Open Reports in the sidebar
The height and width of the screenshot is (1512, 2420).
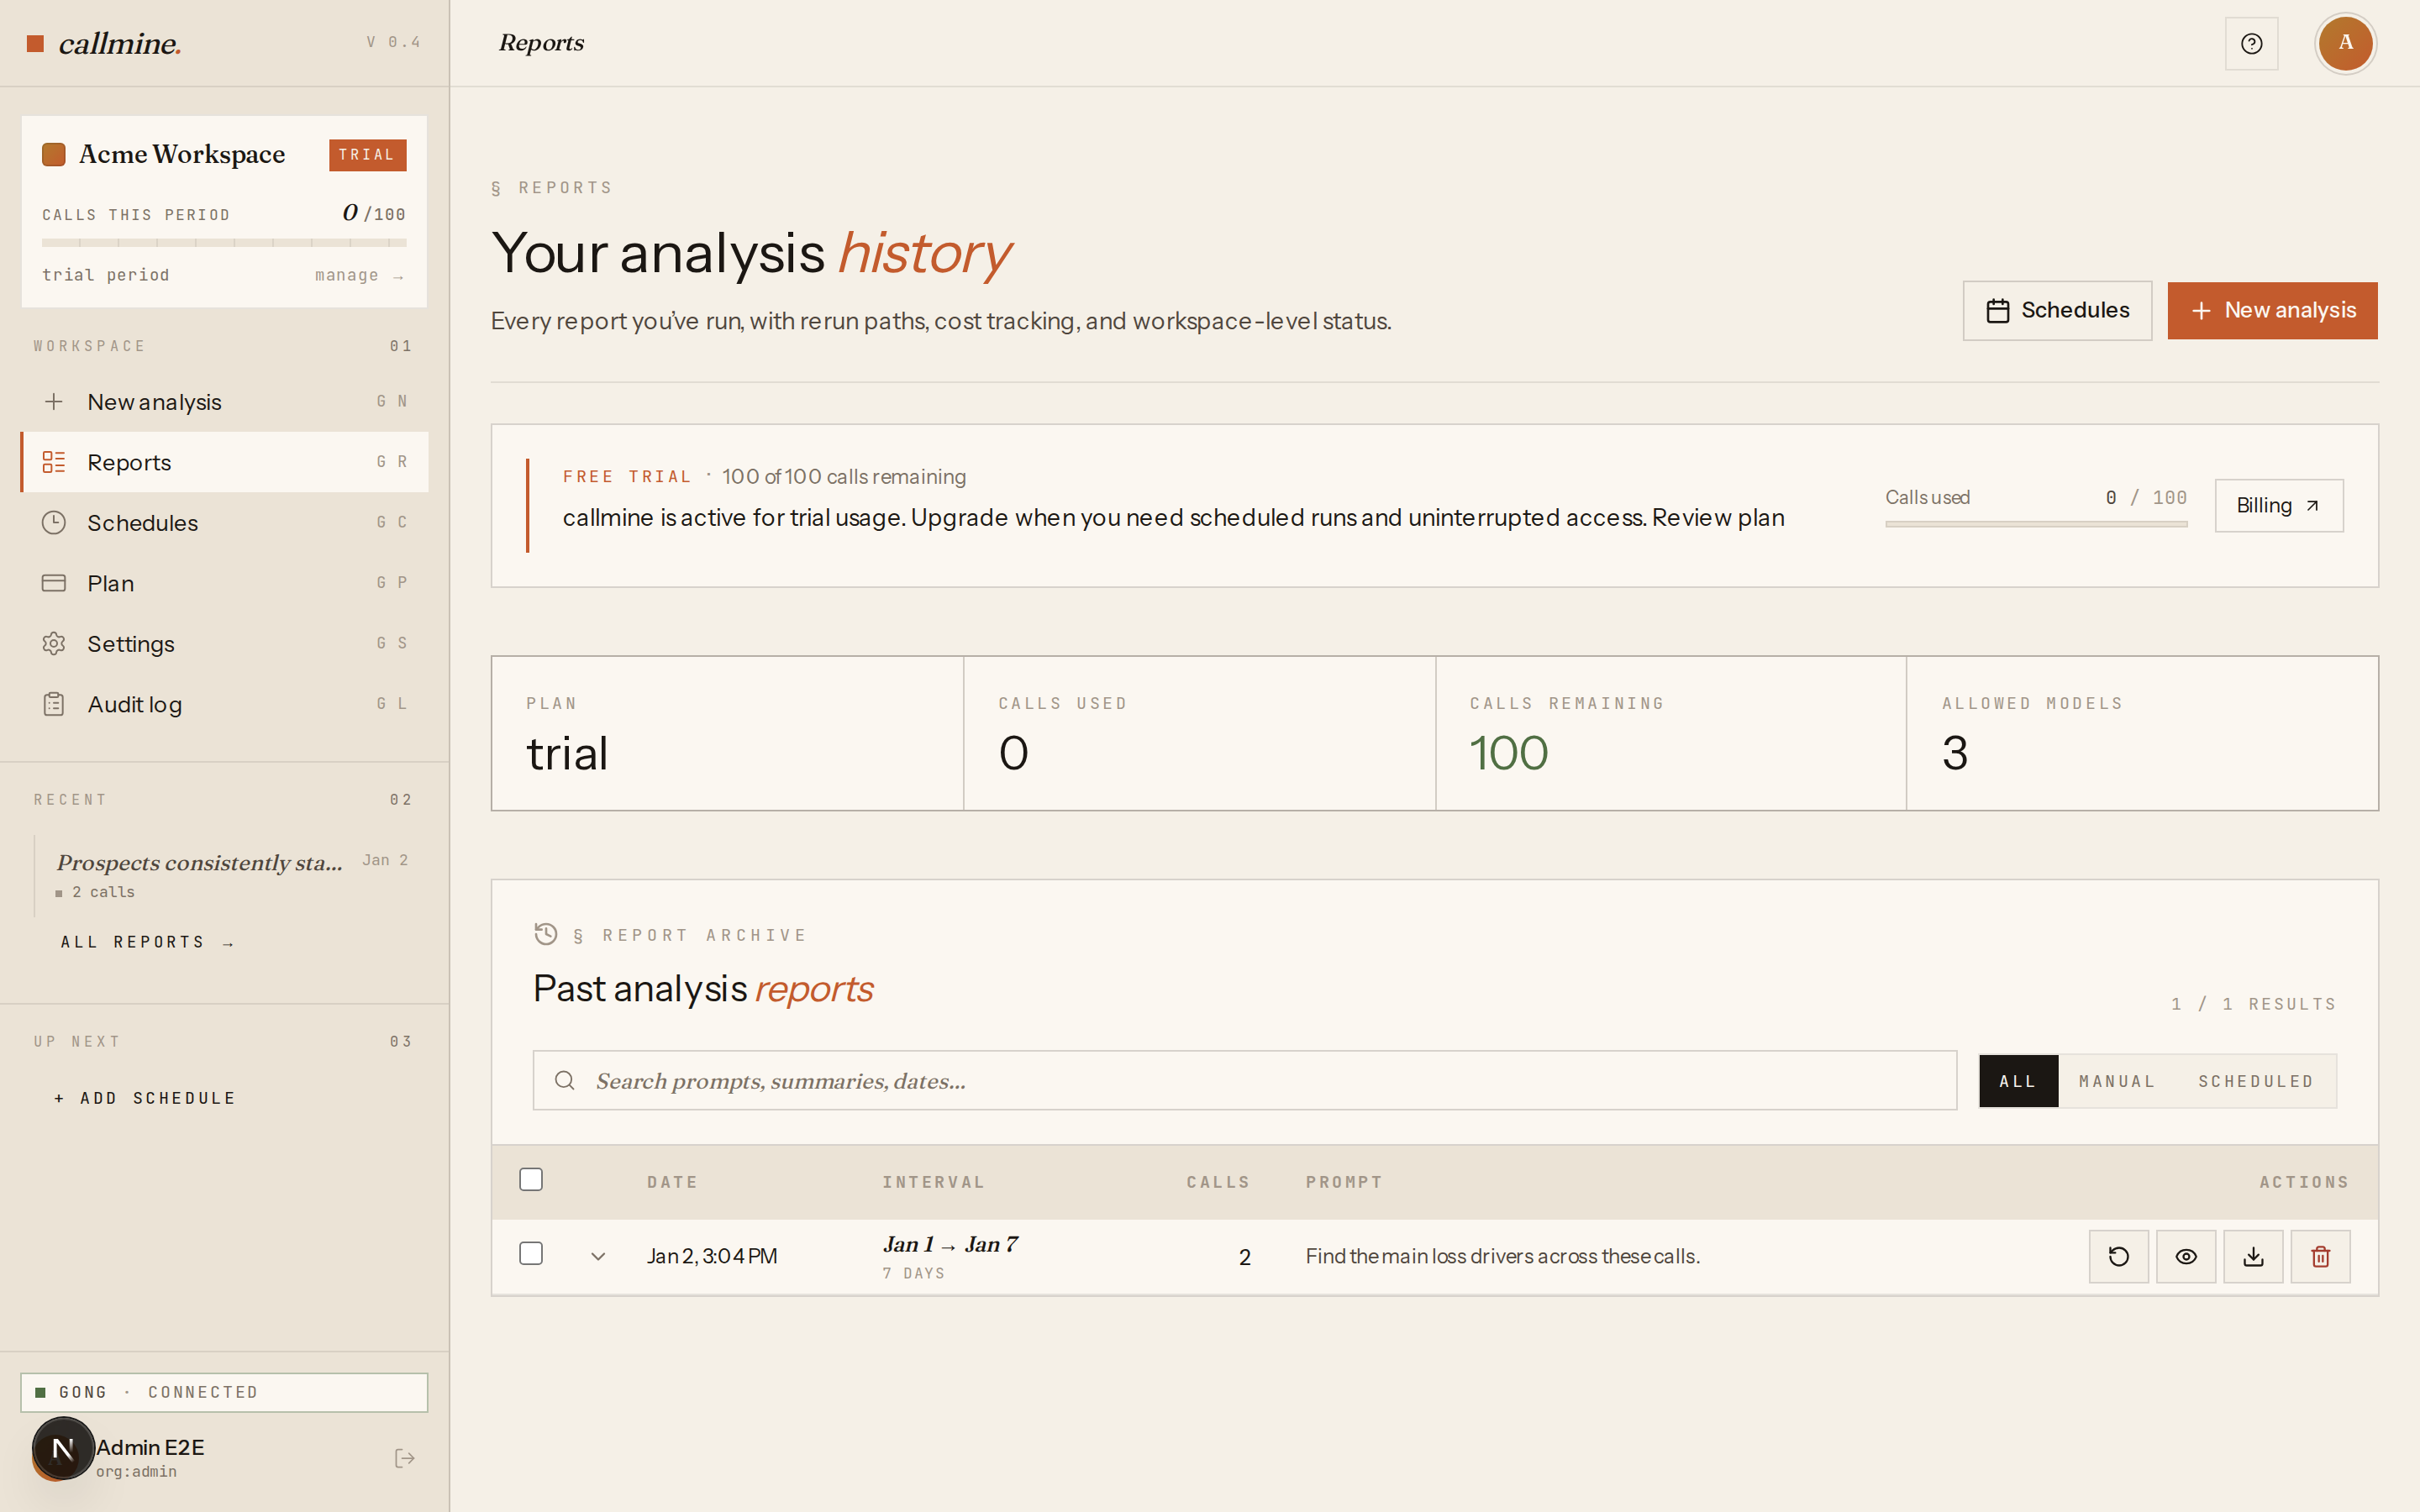225,462
